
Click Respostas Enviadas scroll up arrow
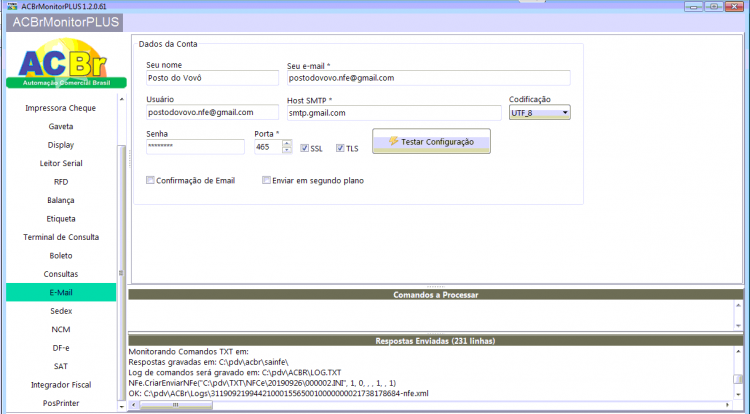point(739,351)
